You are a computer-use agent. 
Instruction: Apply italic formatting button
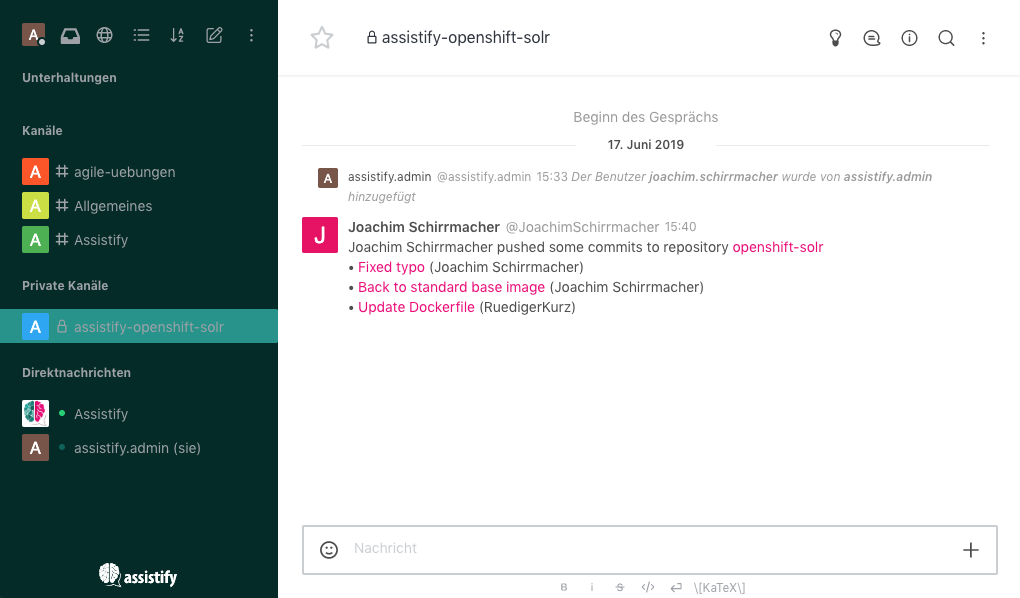591,587
